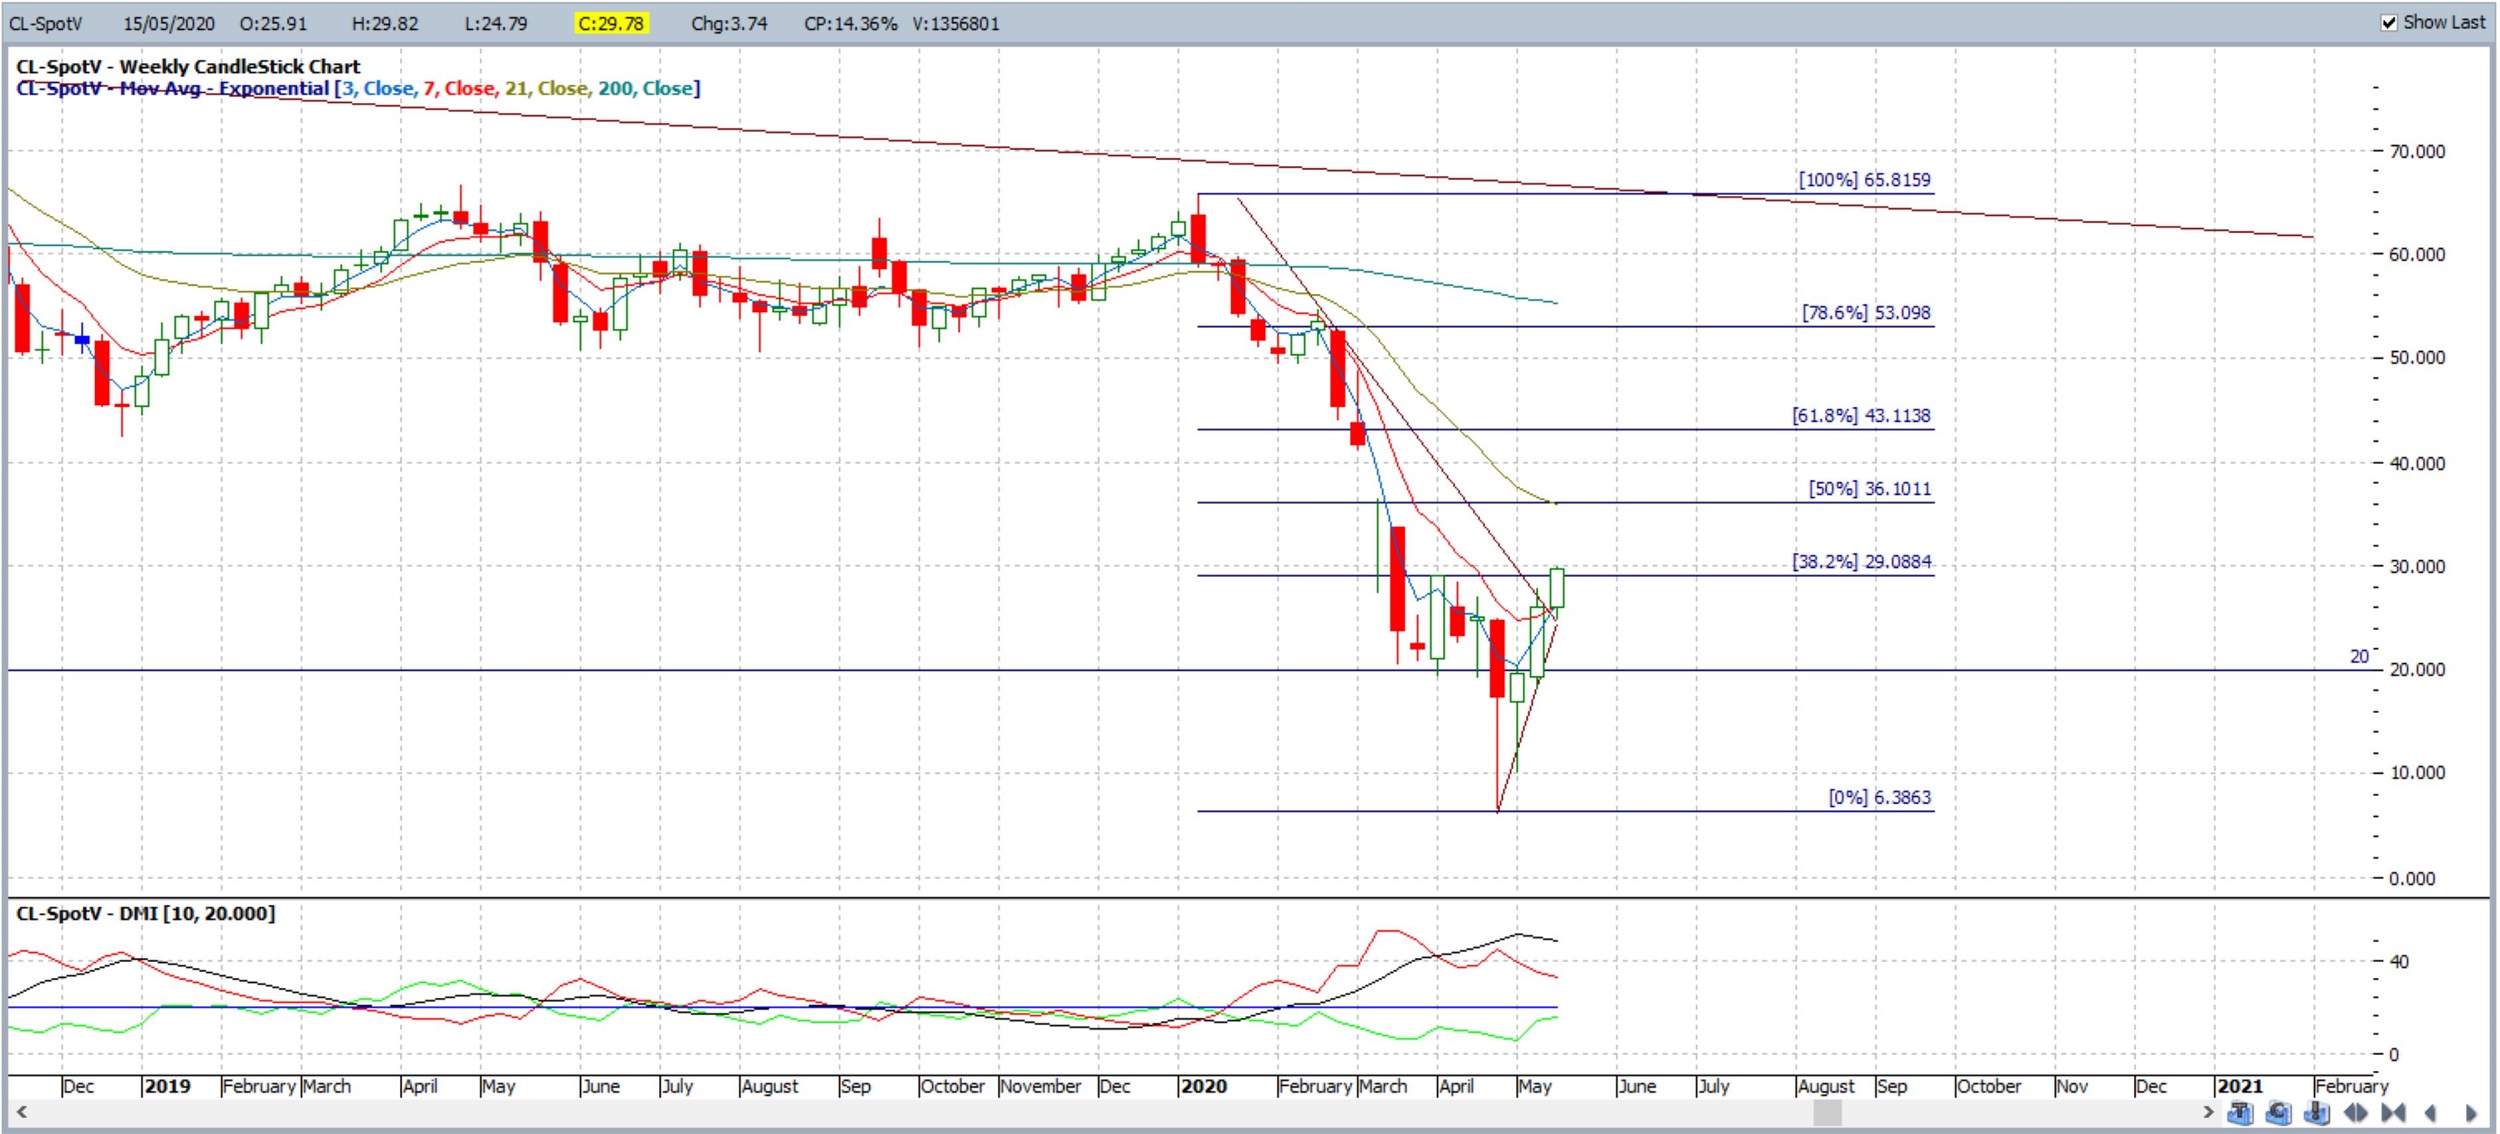Image resolution: width=2500 pixels, height=1134 pixels.
Task: Click the [61.8%] 43.1138 Fibonacci label
Action: click(x=1861, y=415)
